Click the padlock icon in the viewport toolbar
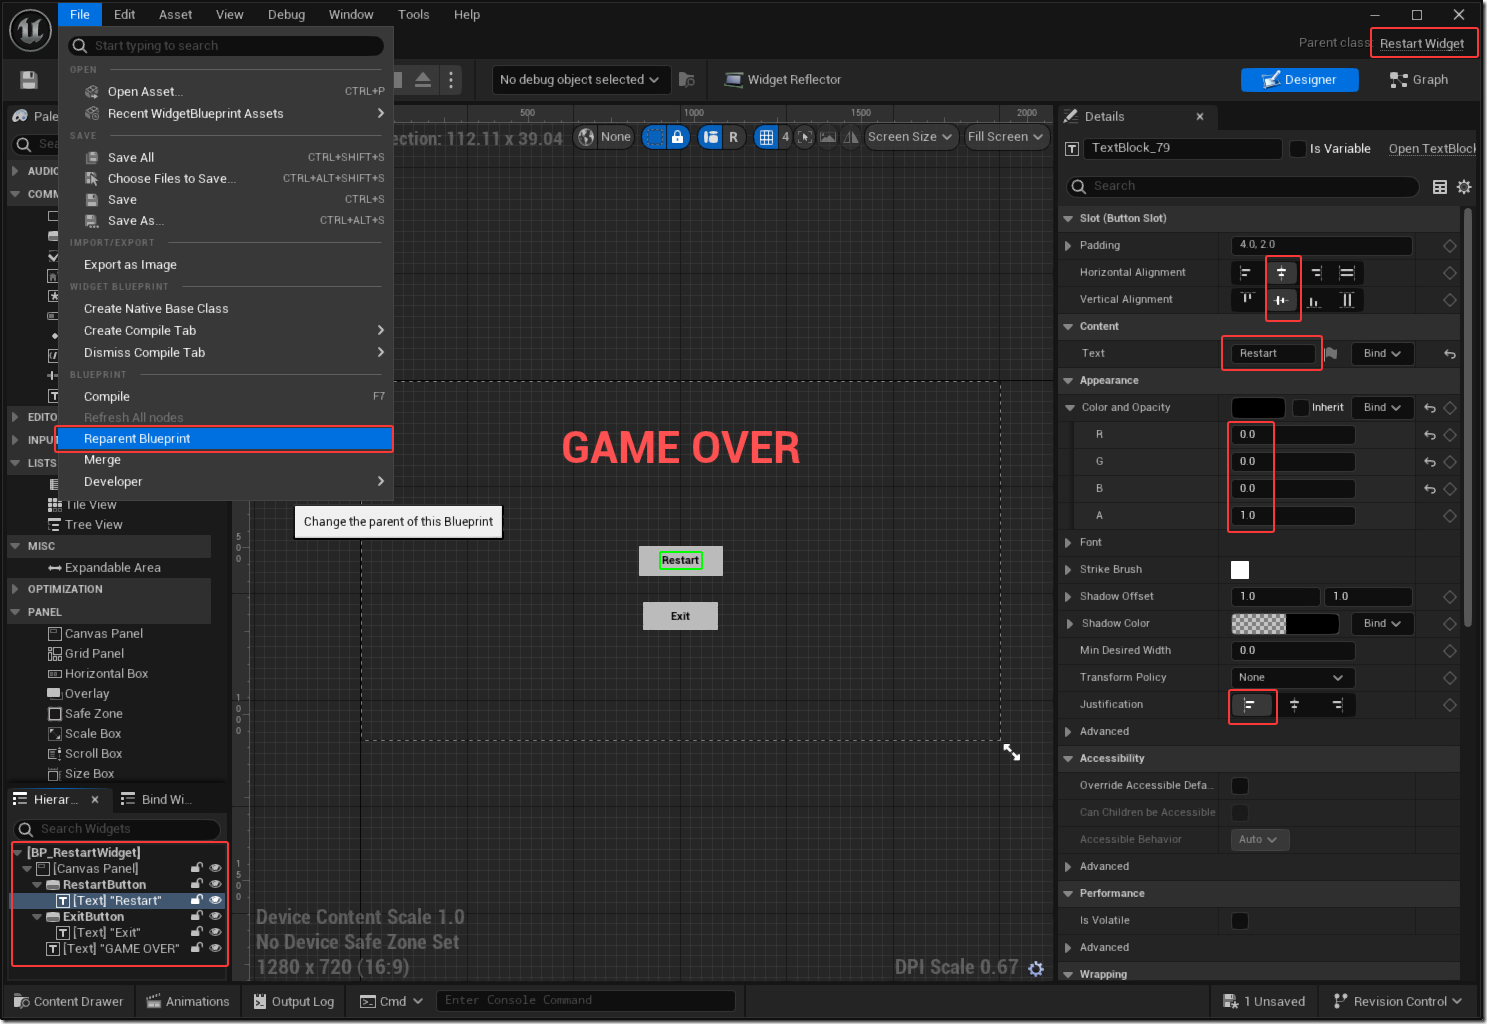1487x1024 pixels. click(678, 137)
